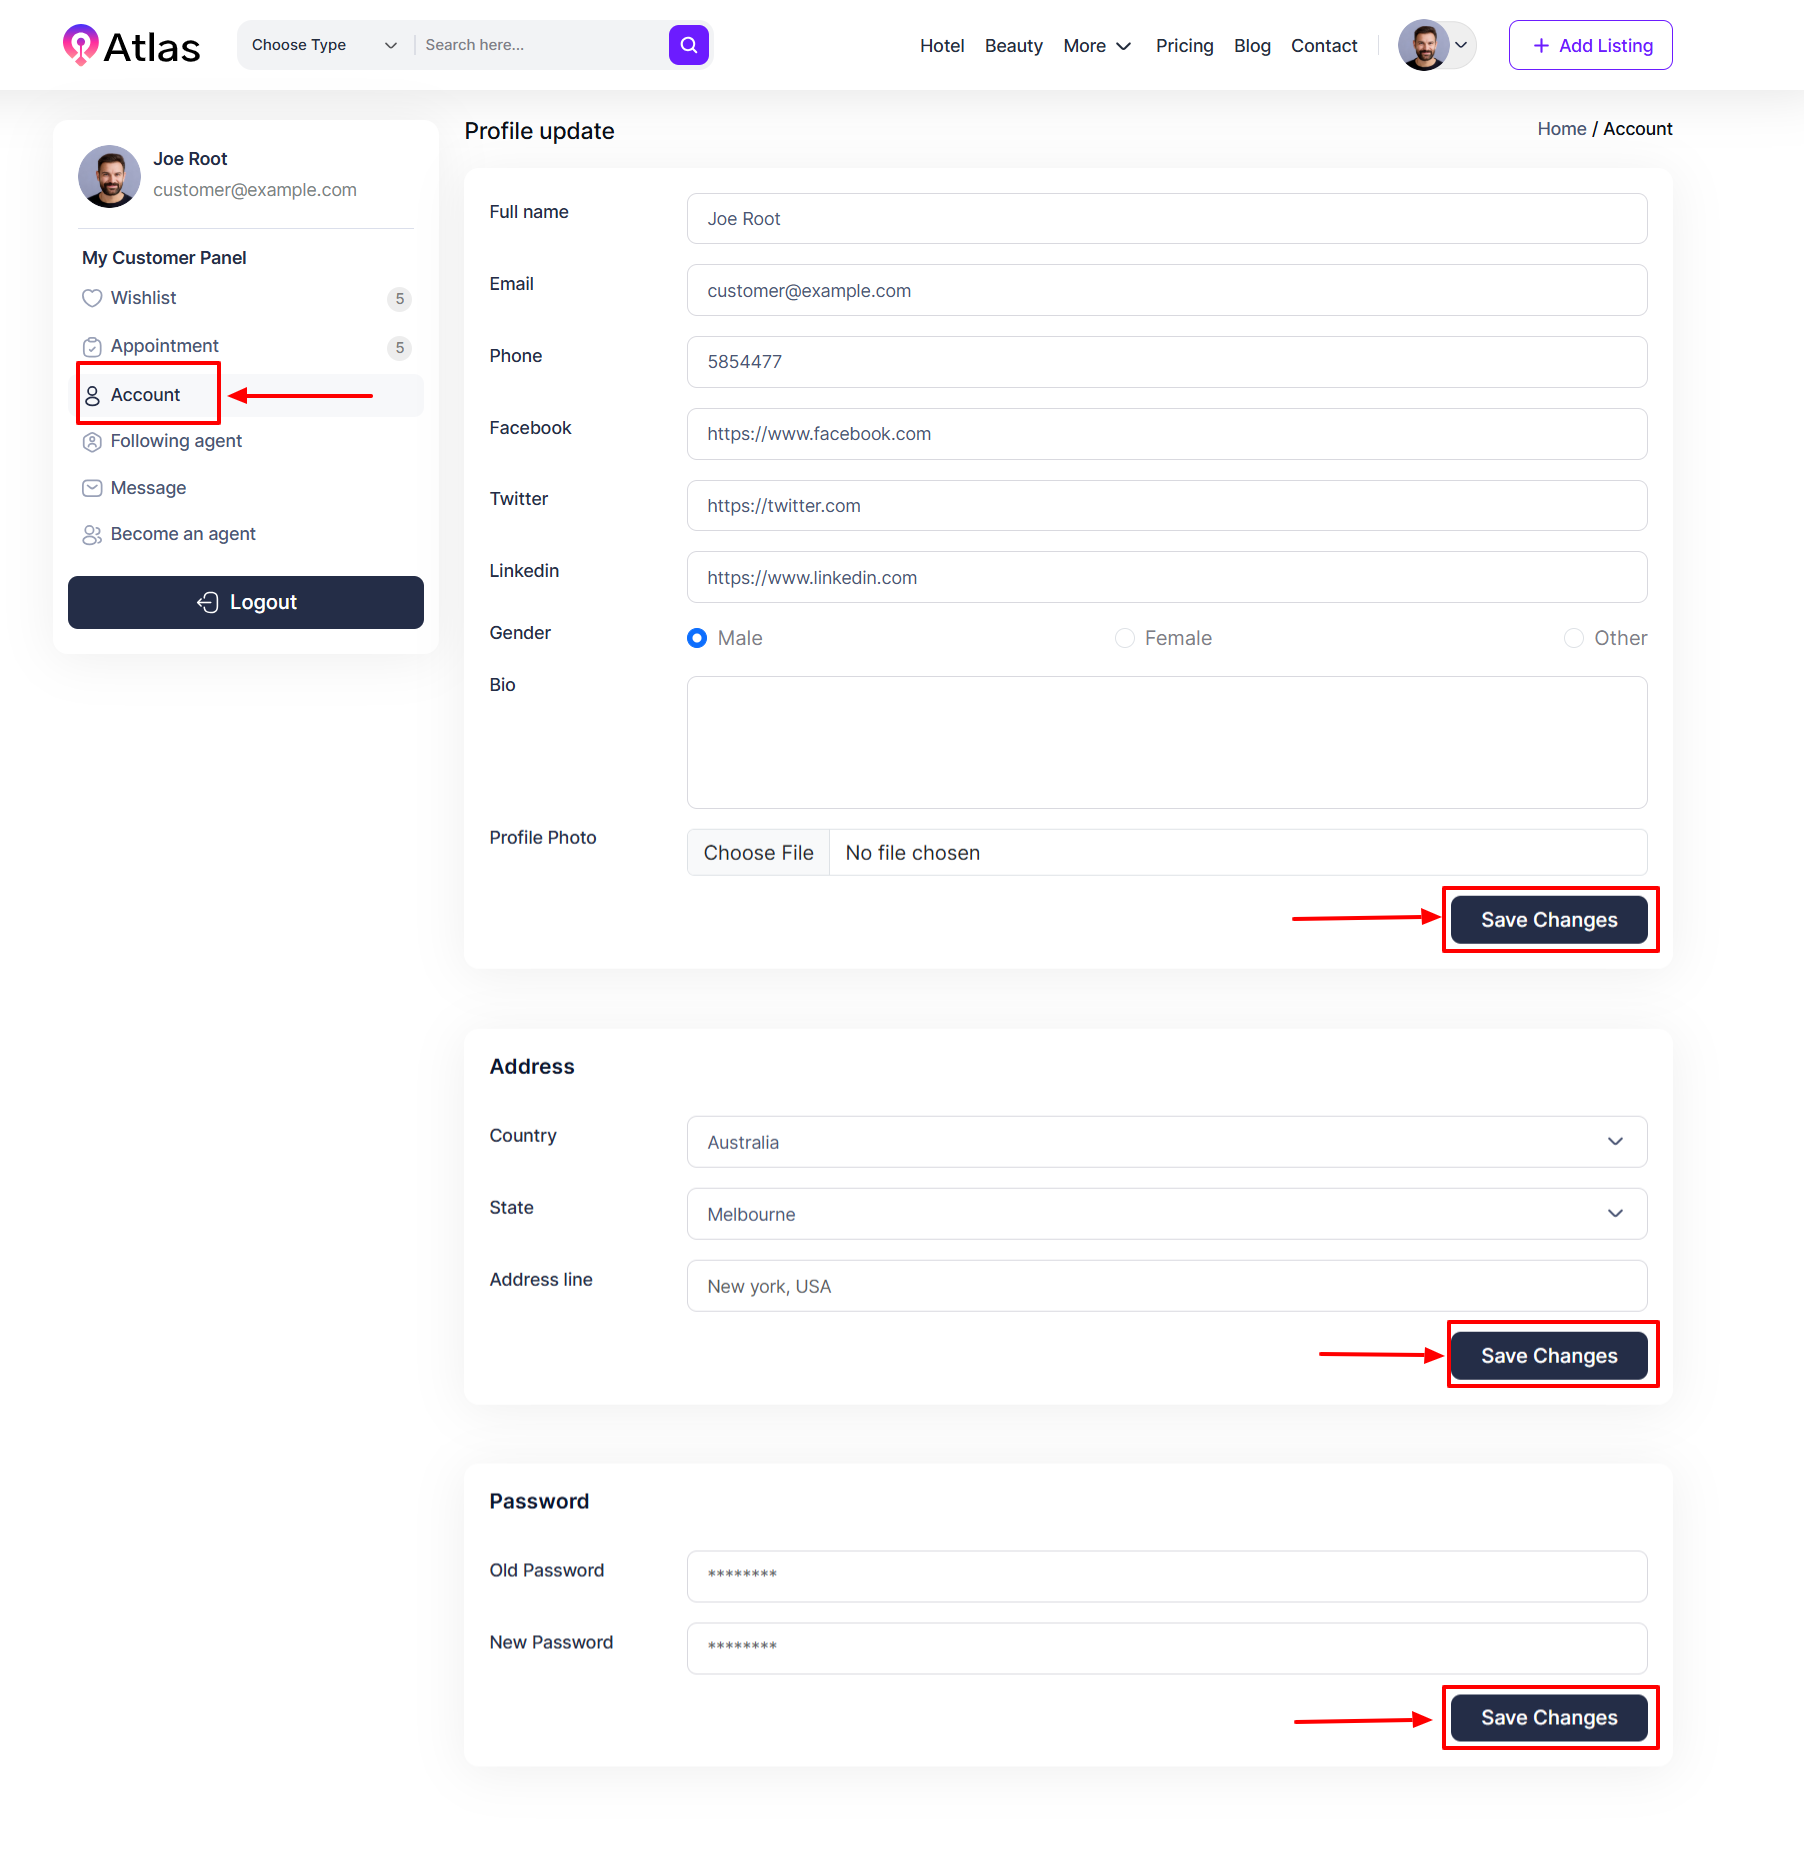This screenshot has height=1850, width=1804.
Task: Open the Pricing menu item
Action: point(1184,46)
